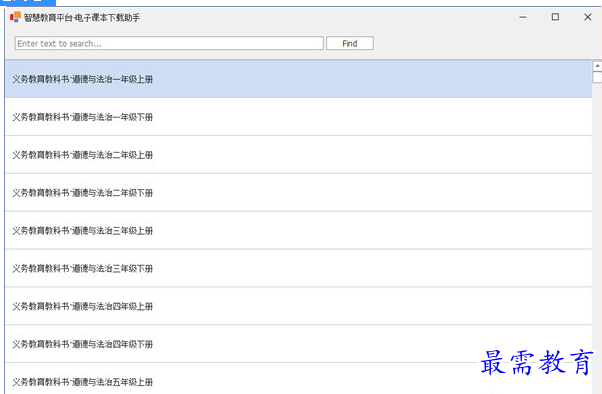Click the scrollbar up arrow
Image resolution: width=602 pixels, height=394 pixels.
[x=597, y=66]
